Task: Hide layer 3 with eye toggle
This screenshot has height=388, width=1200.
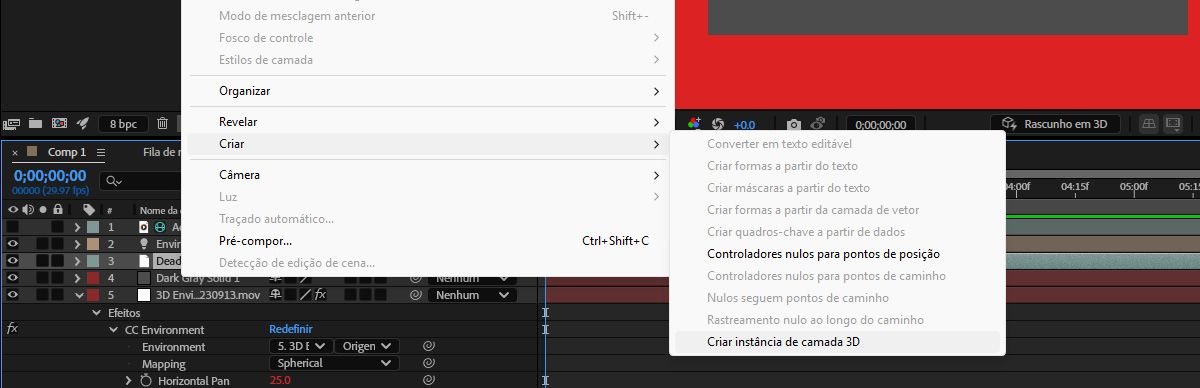Action: (13, 261)
